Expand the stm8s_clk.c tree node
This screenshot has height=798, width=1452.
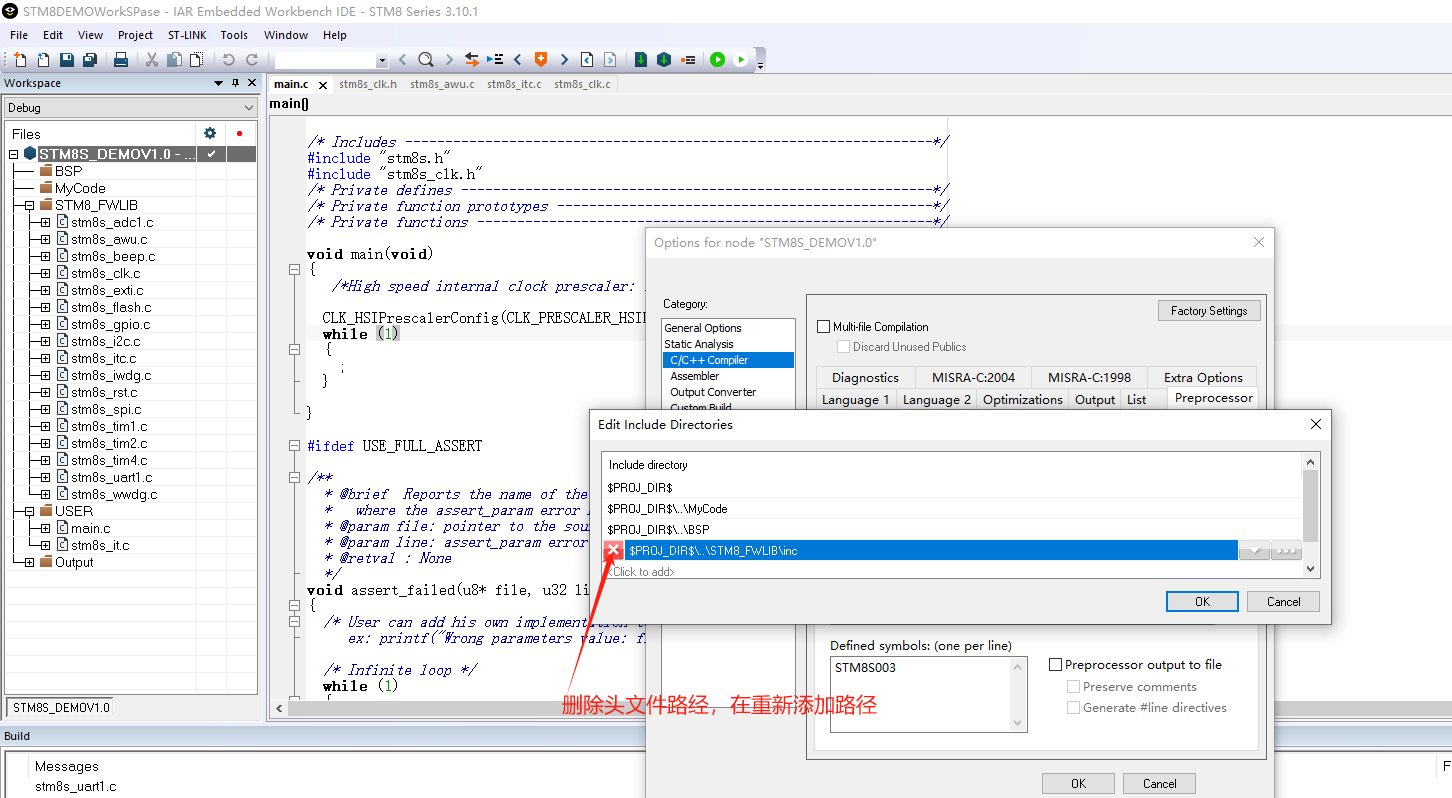pos(45,273)
